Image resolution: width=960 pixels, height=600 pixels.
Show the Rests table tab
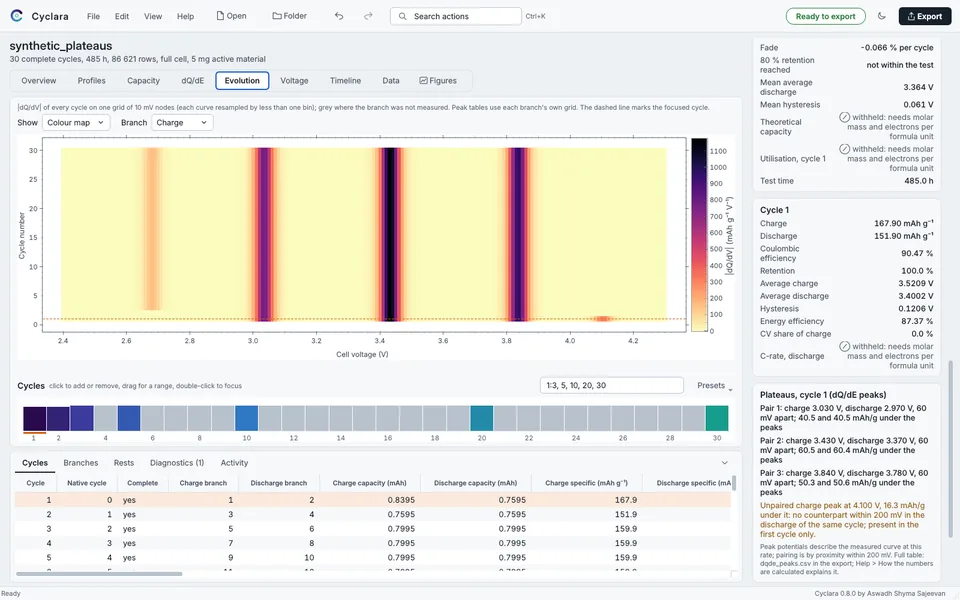coord(124,463)
